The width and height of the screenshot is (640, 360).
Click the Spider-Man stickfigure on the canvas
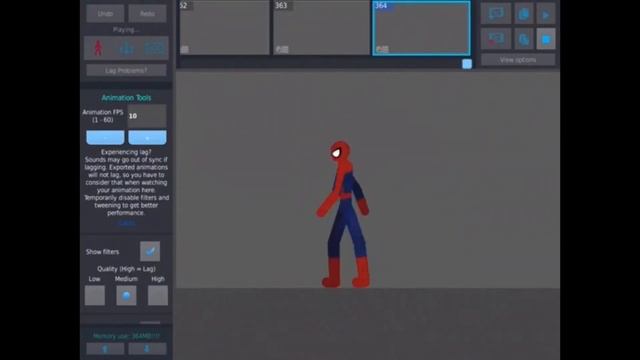pyautogui.click(x=344, y=214)
